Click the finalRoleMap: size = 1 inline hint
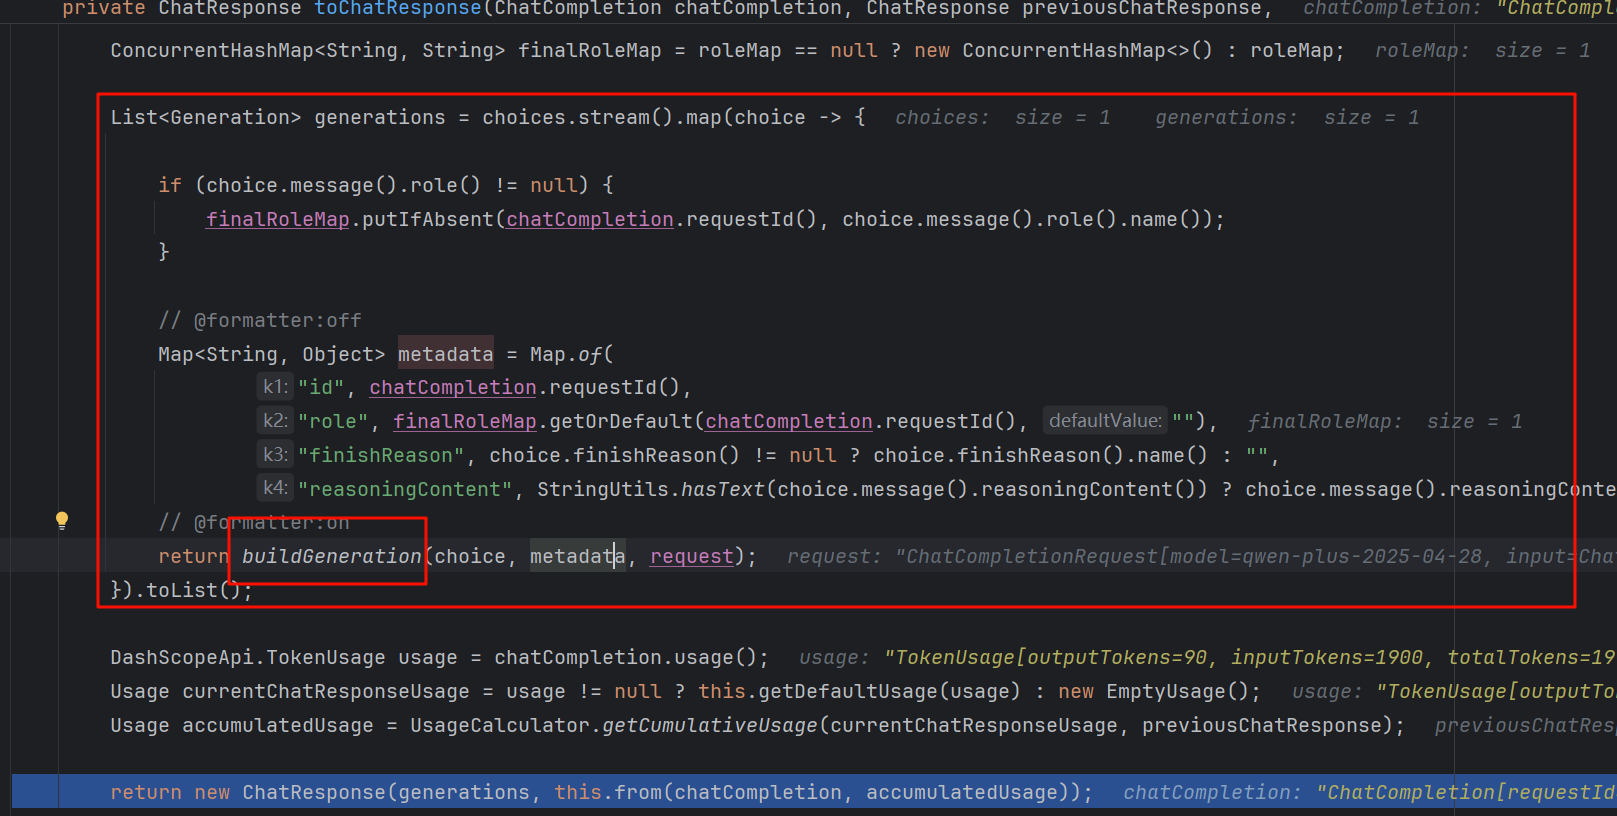This screenshot has height=816, width=1617. point(1385,421)
